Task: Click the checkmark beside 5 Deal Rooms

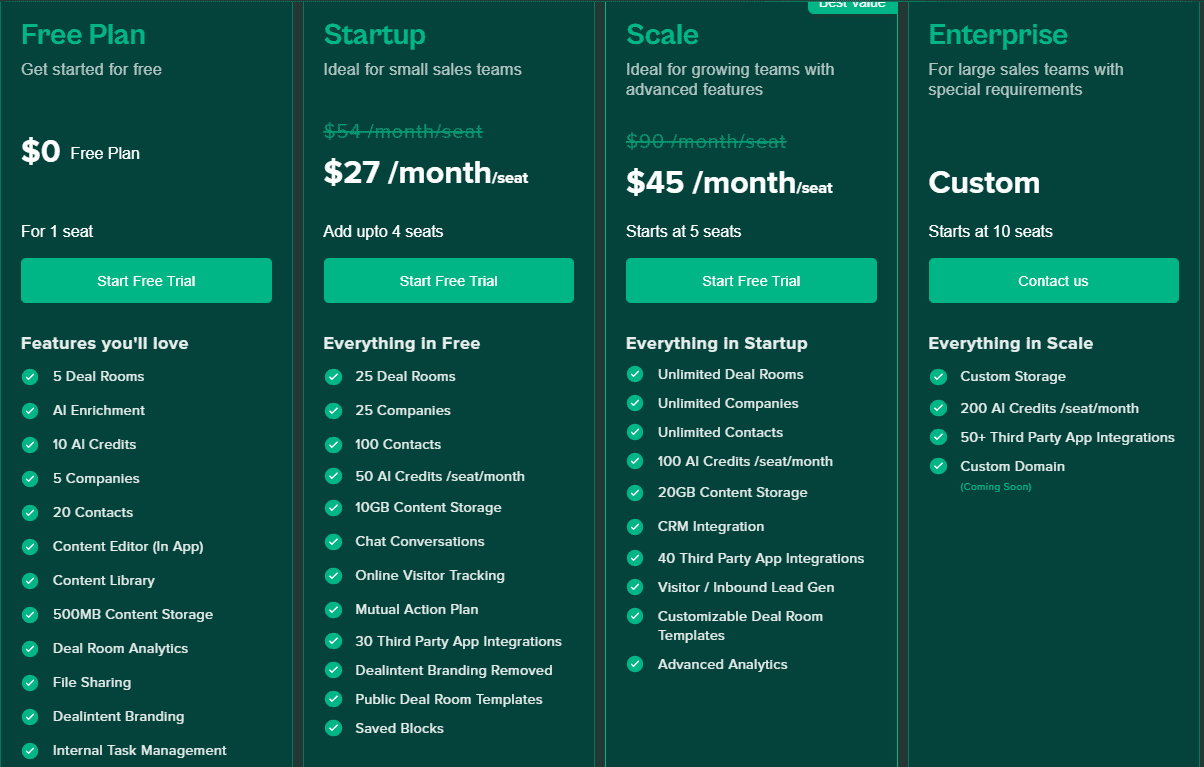Action: [x=30, y=377]
